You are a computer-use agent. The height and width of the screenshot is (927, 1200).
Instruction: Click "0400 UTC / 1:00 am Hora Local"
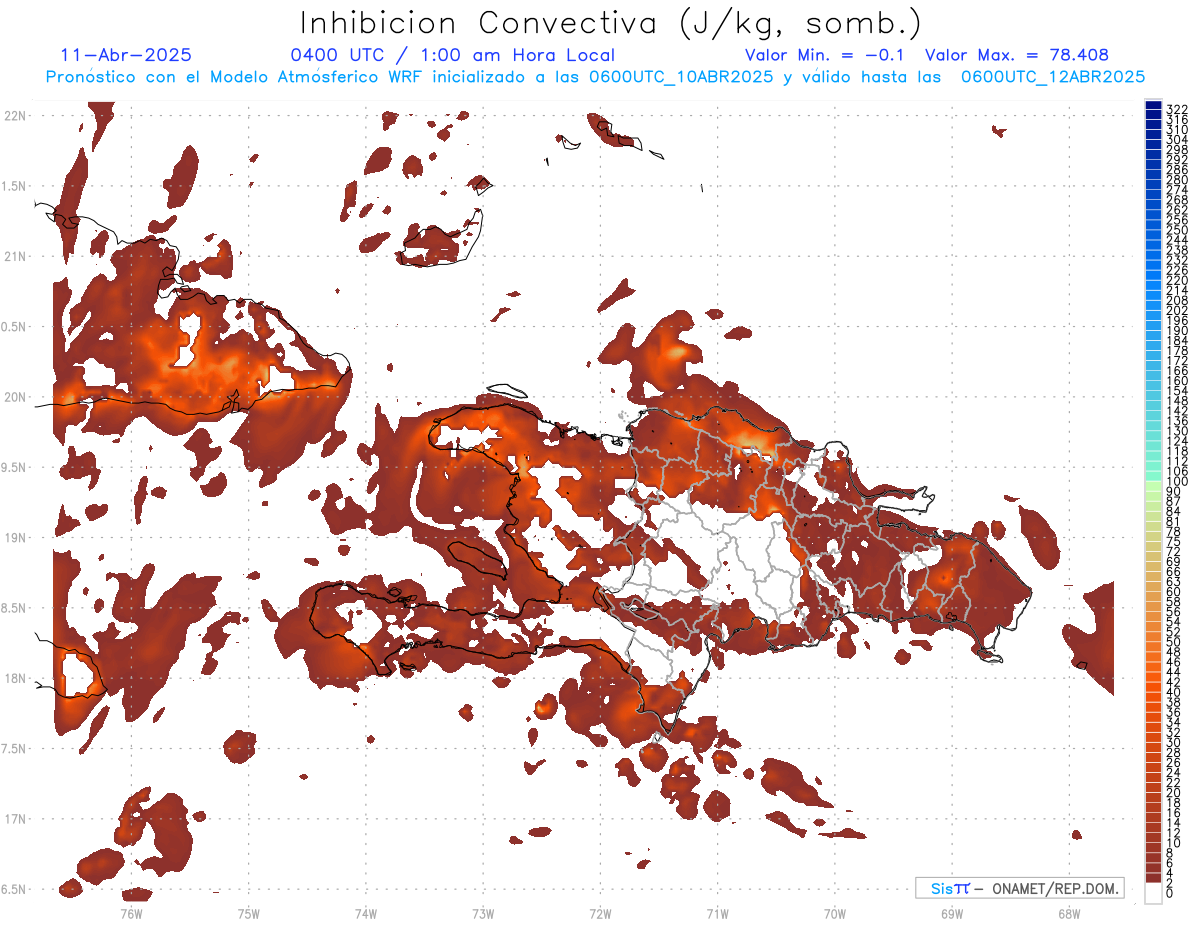(x=452, y=55)
